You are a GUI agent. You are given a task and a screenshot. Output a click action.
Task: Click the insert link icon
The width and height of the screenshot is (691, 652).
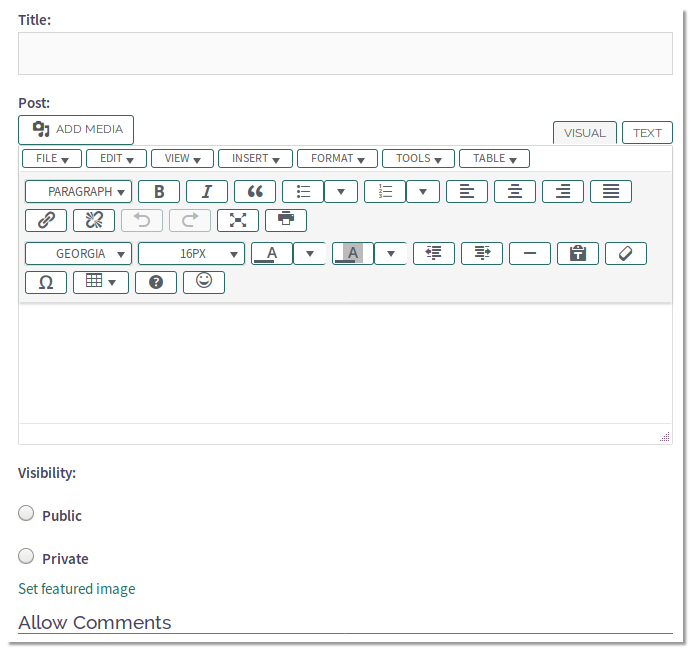[46, 220]
